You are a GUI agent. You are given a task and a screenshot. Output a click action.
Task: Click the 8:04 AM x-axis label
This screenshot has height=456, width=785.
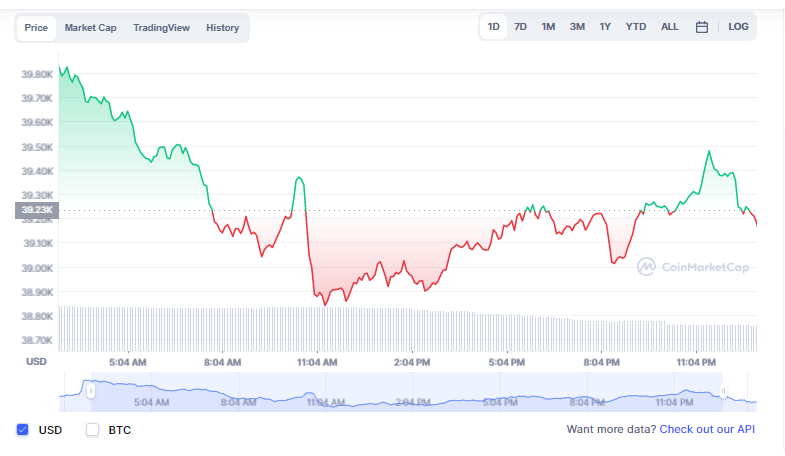tap(222, 362)
